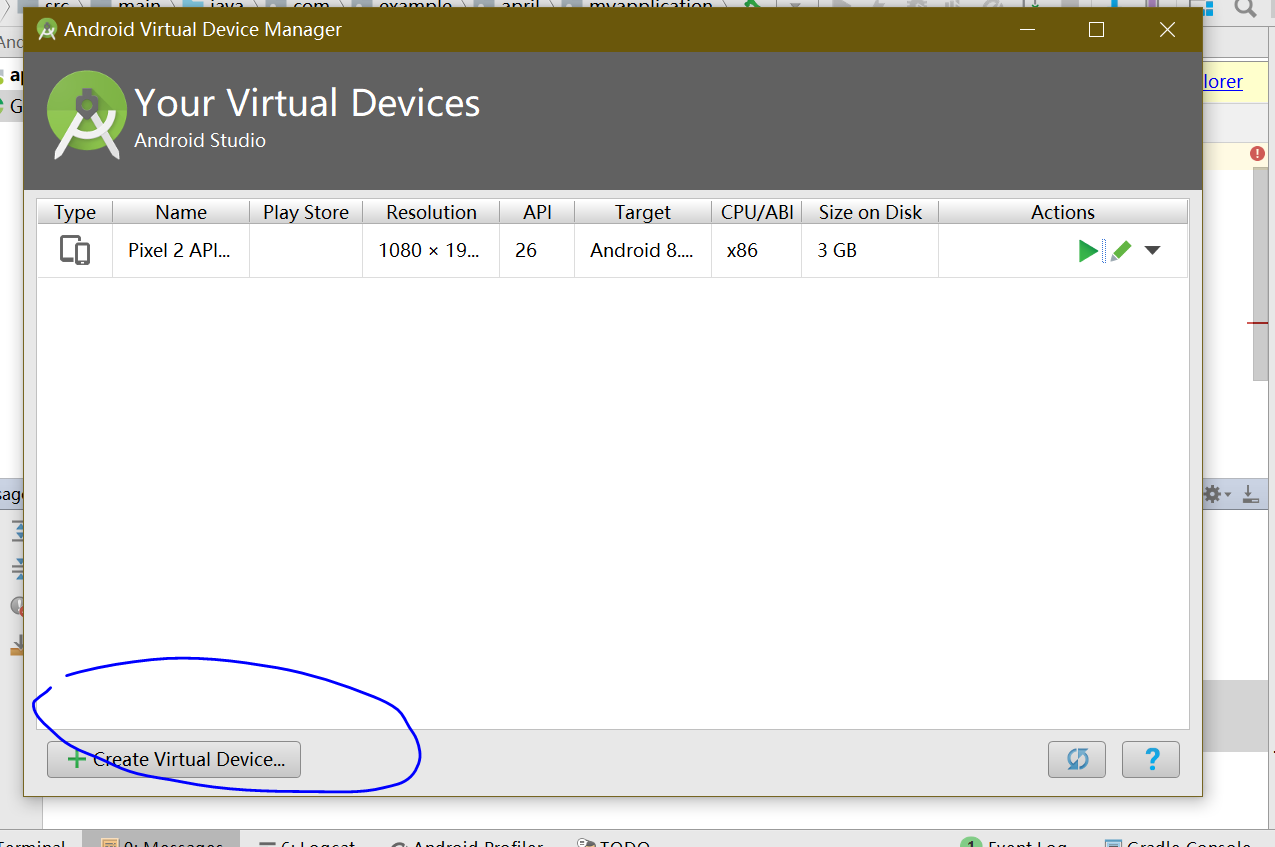Click the Actions column header
This screenshot has height=847, width=1275.
1063,212
